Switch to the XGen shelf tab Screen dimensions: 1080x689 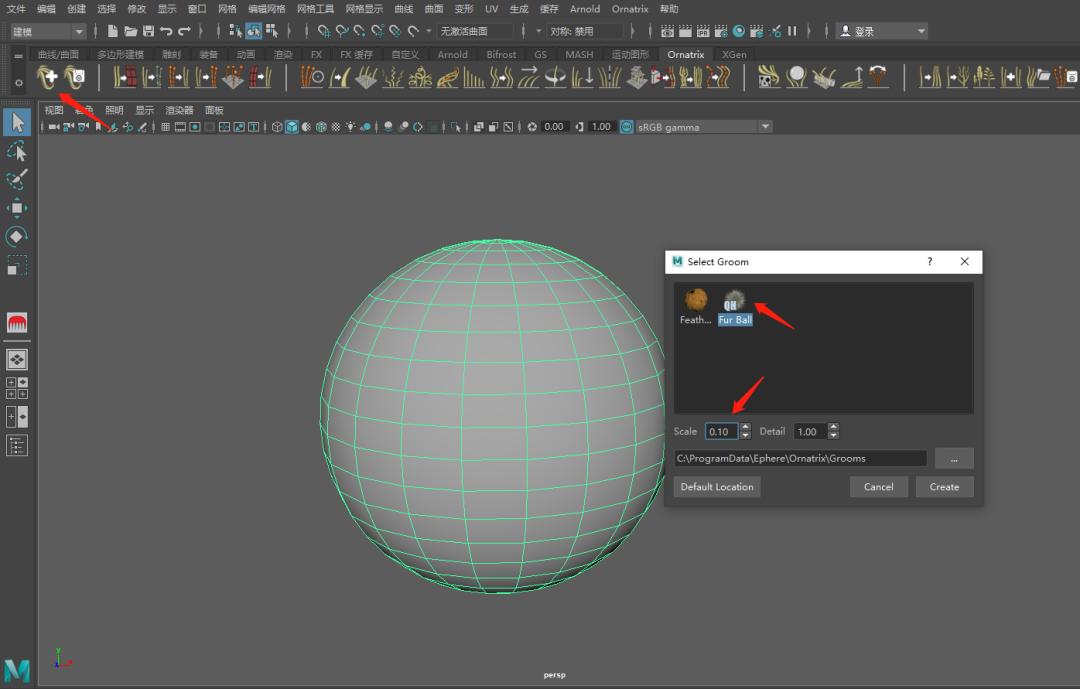733,54
